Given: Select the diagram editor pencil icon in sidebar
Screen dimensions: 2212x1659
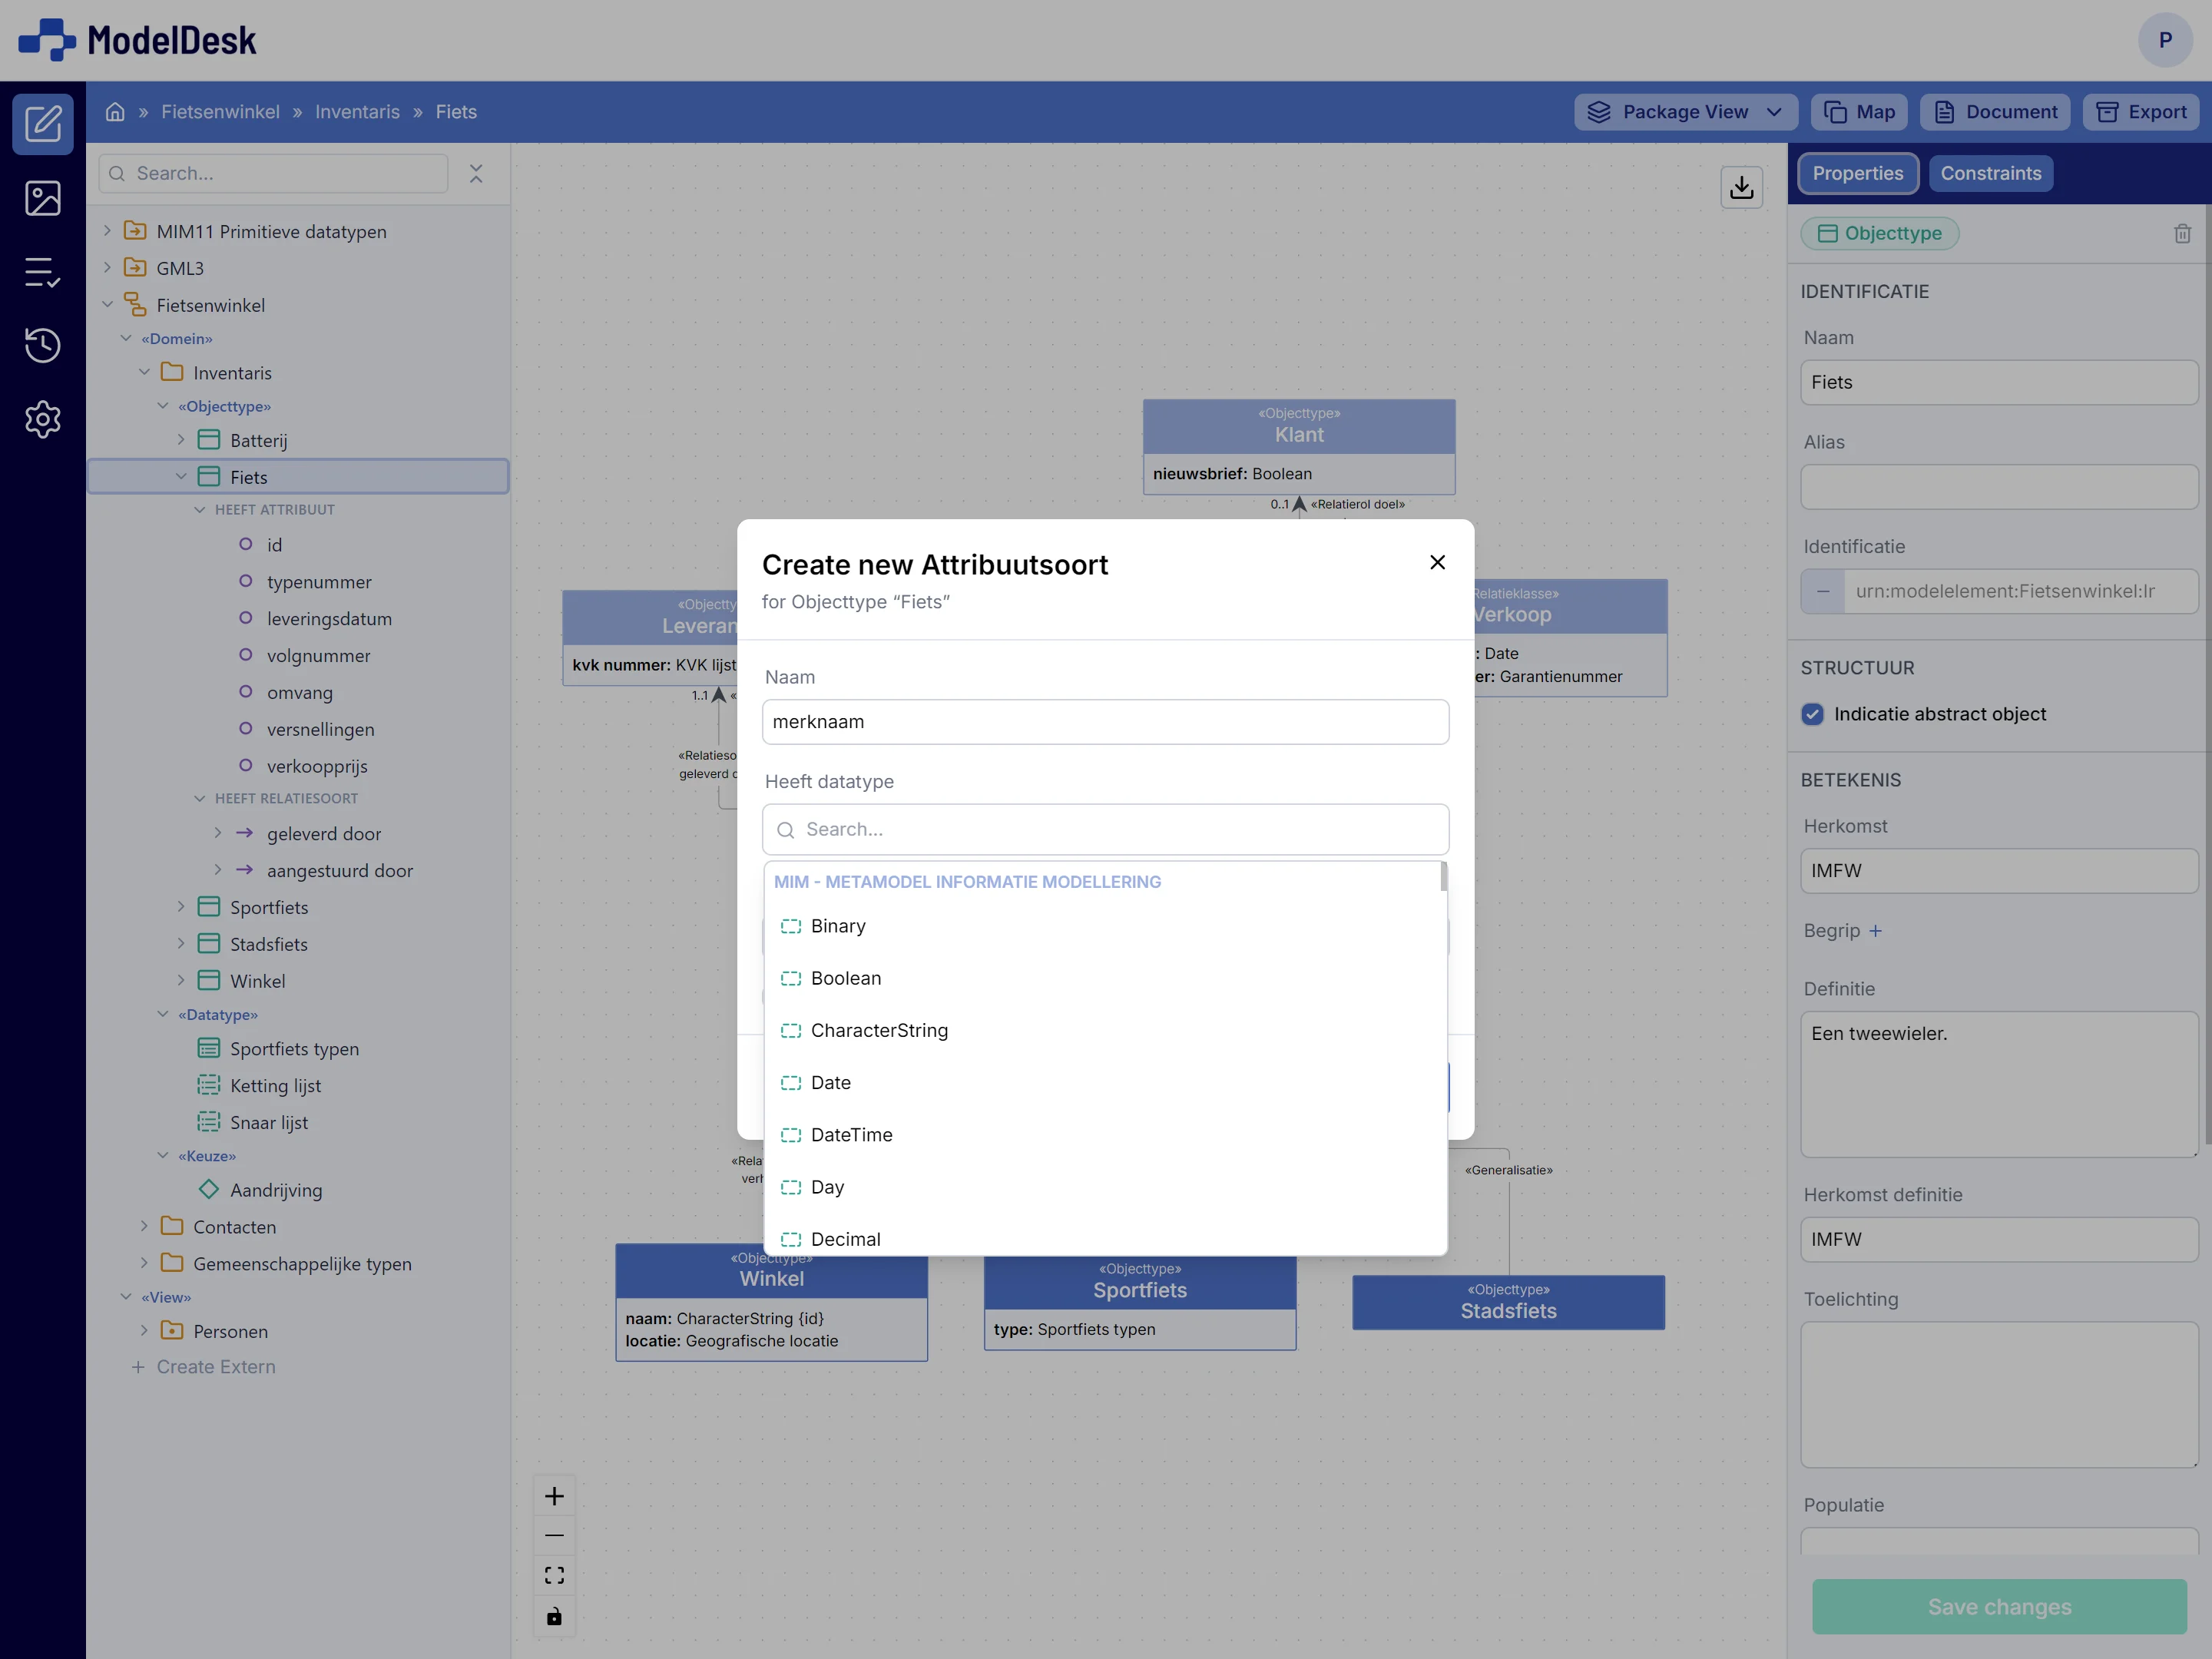Looking at the screenshot, I should point(43,123).
